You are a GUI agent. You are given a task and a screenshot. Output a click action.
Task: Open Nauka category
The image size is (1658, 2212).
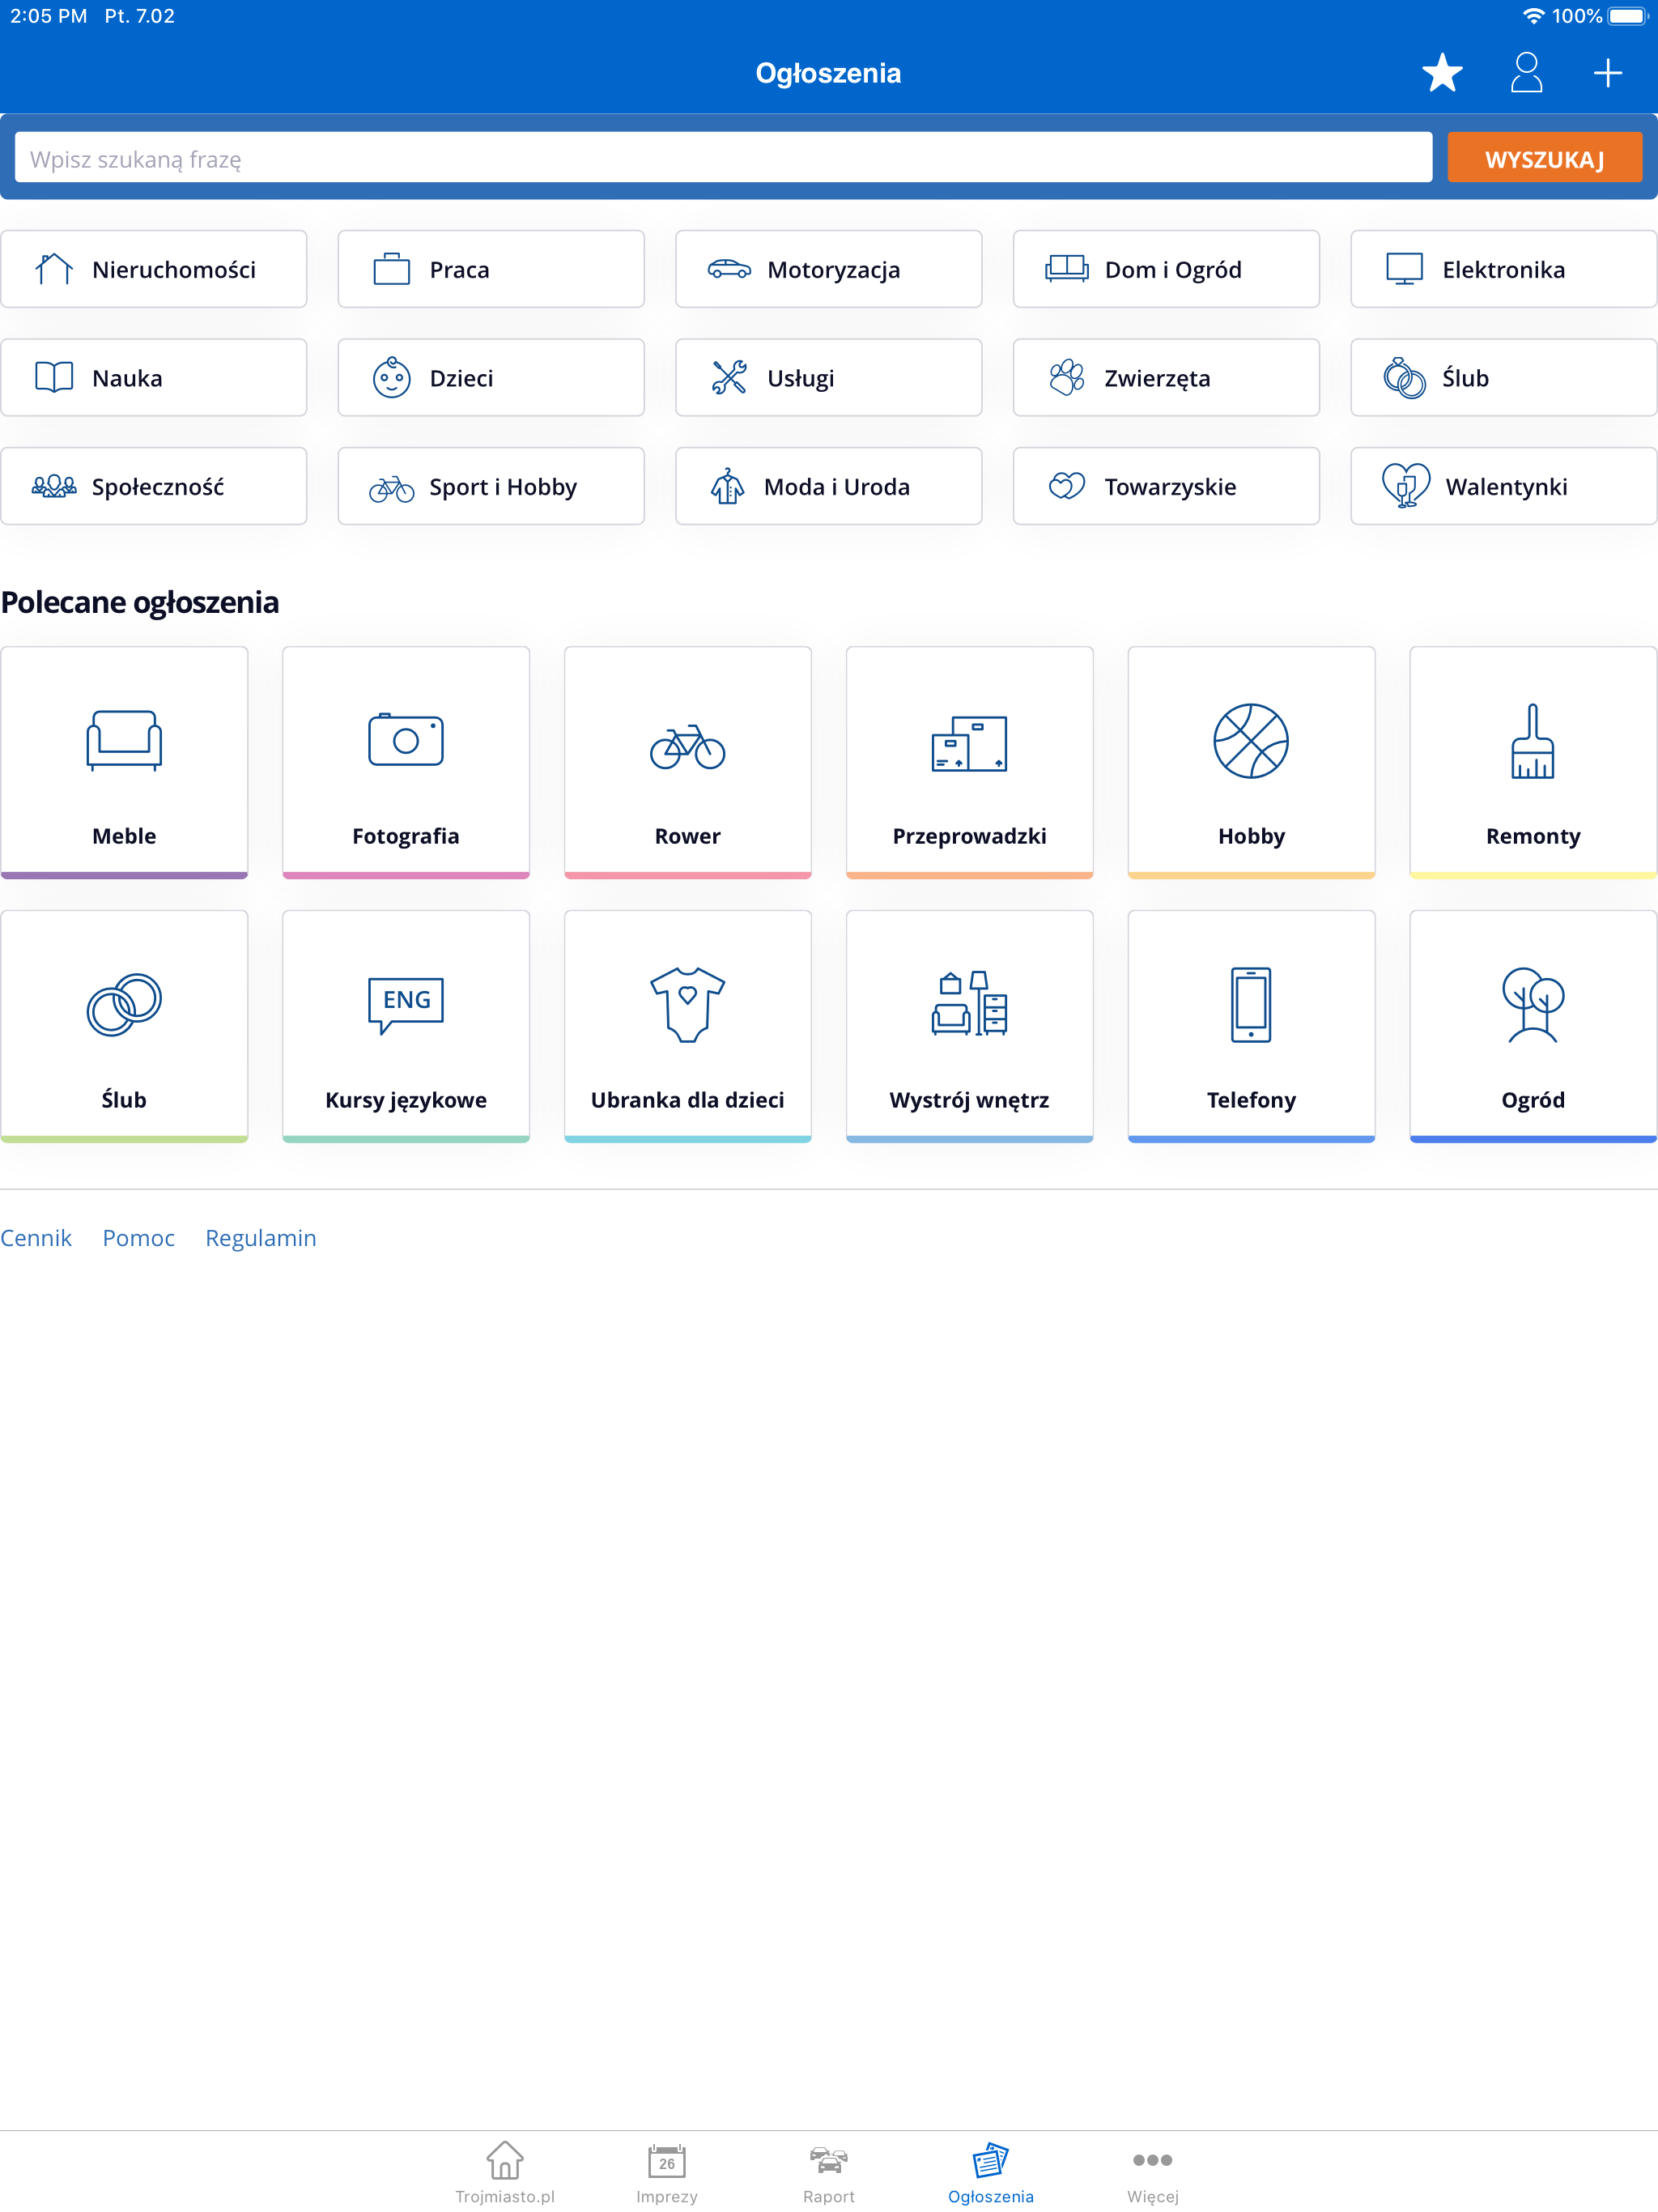[154, 378]
